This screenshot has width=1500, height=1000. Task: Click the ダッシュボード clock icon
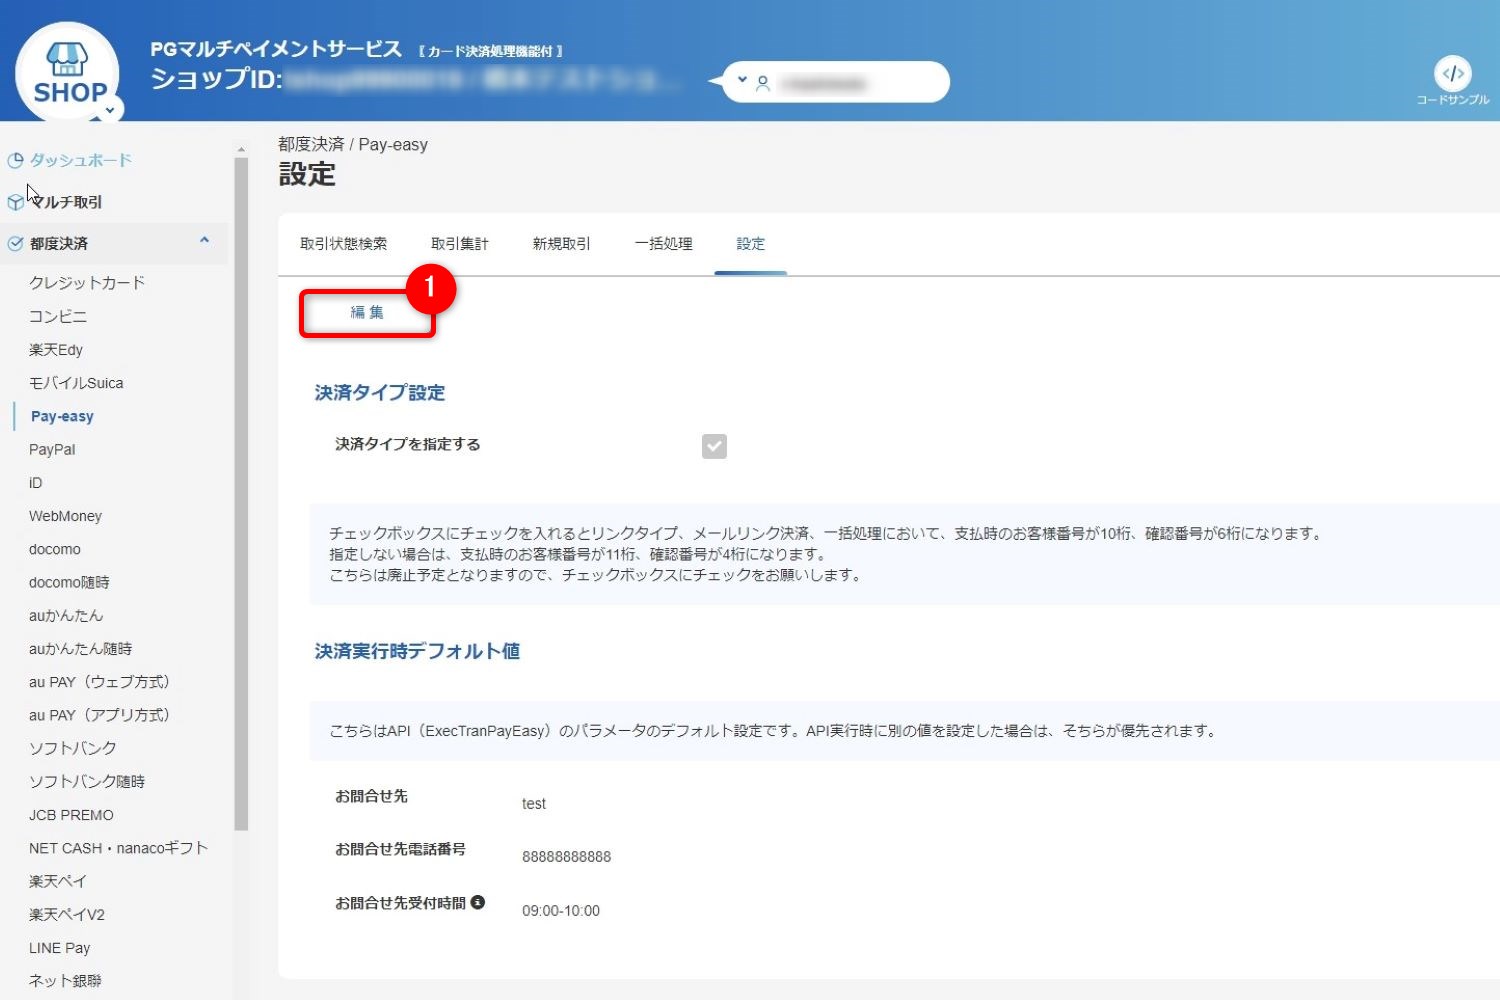(x=15, y=158)
